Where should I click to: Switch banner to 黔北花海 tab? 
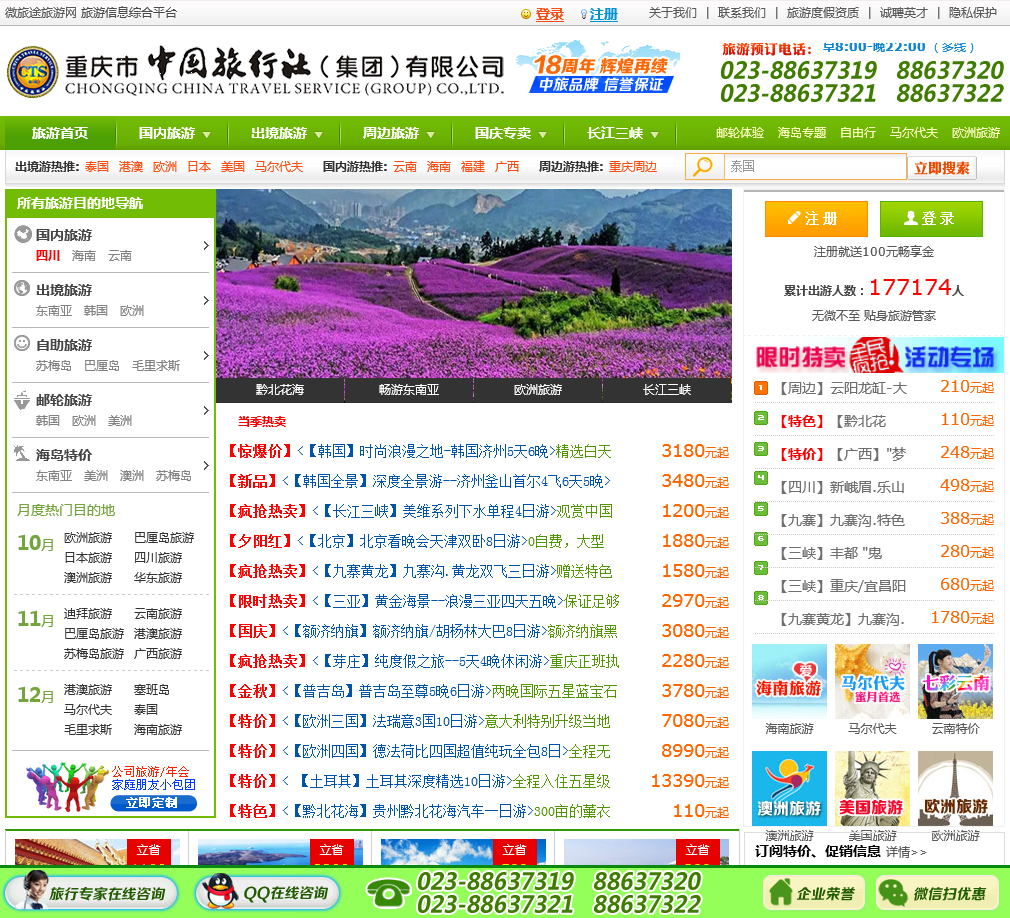pos(280,390)
